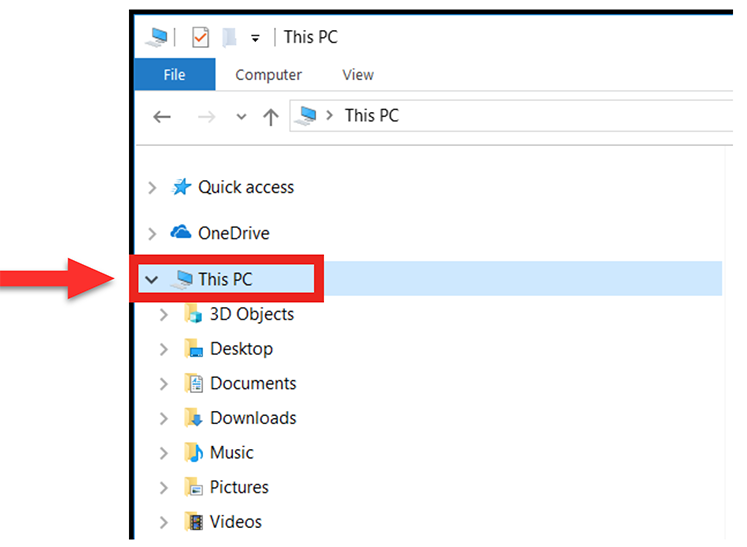Select Quick access in navigation pane
747x547 pixels.
(x=246, y=187)
